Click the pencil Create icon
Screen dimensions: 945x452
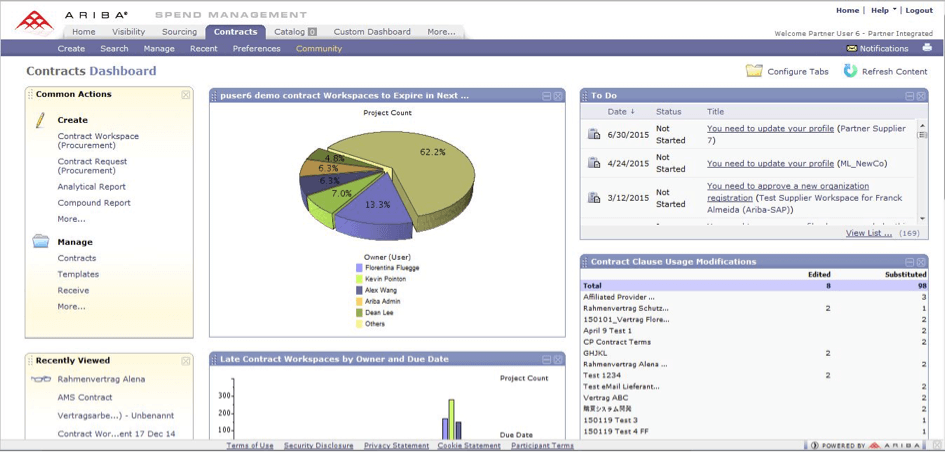(x=40, y=120)
